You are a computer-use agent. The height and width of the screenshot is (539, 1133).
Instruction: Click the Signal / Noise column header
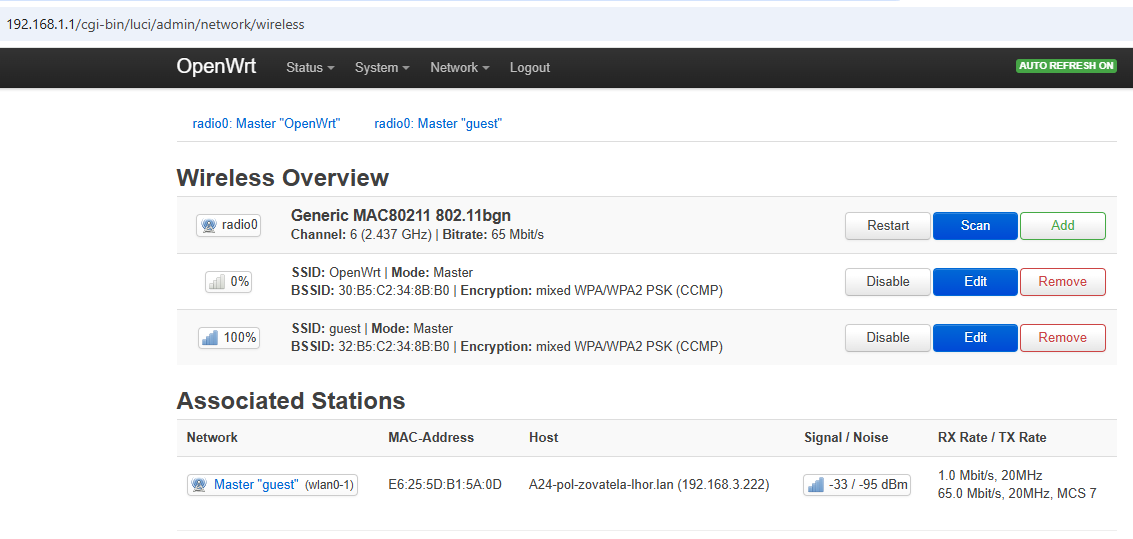click(846, 437)
